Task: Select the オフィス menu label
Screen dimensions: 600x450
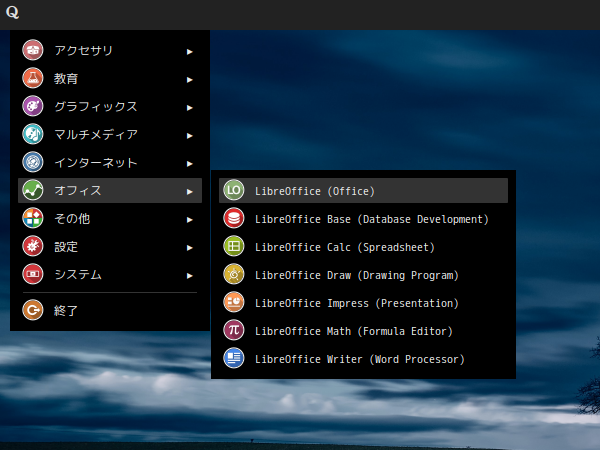Action: 78,190
